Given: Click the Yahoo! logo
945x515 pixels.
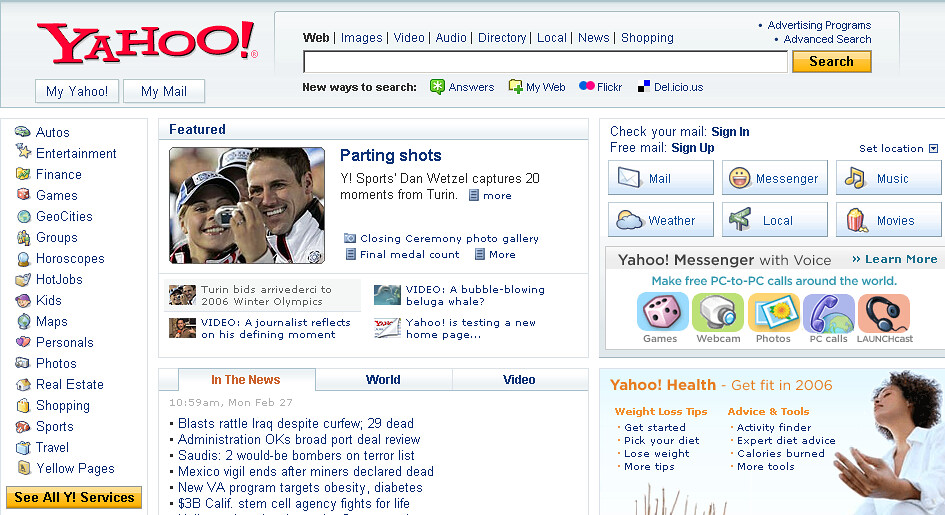Looking at the screenshot, I should click(x=148, y=42).
